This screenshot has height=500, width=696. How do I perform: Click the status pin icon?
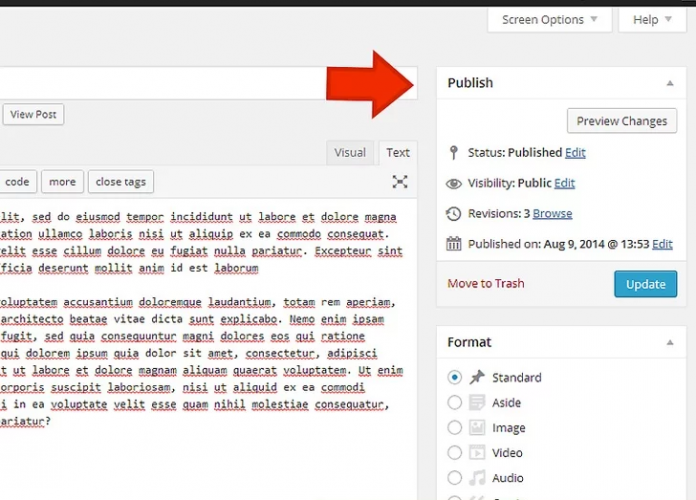[454, 153]
